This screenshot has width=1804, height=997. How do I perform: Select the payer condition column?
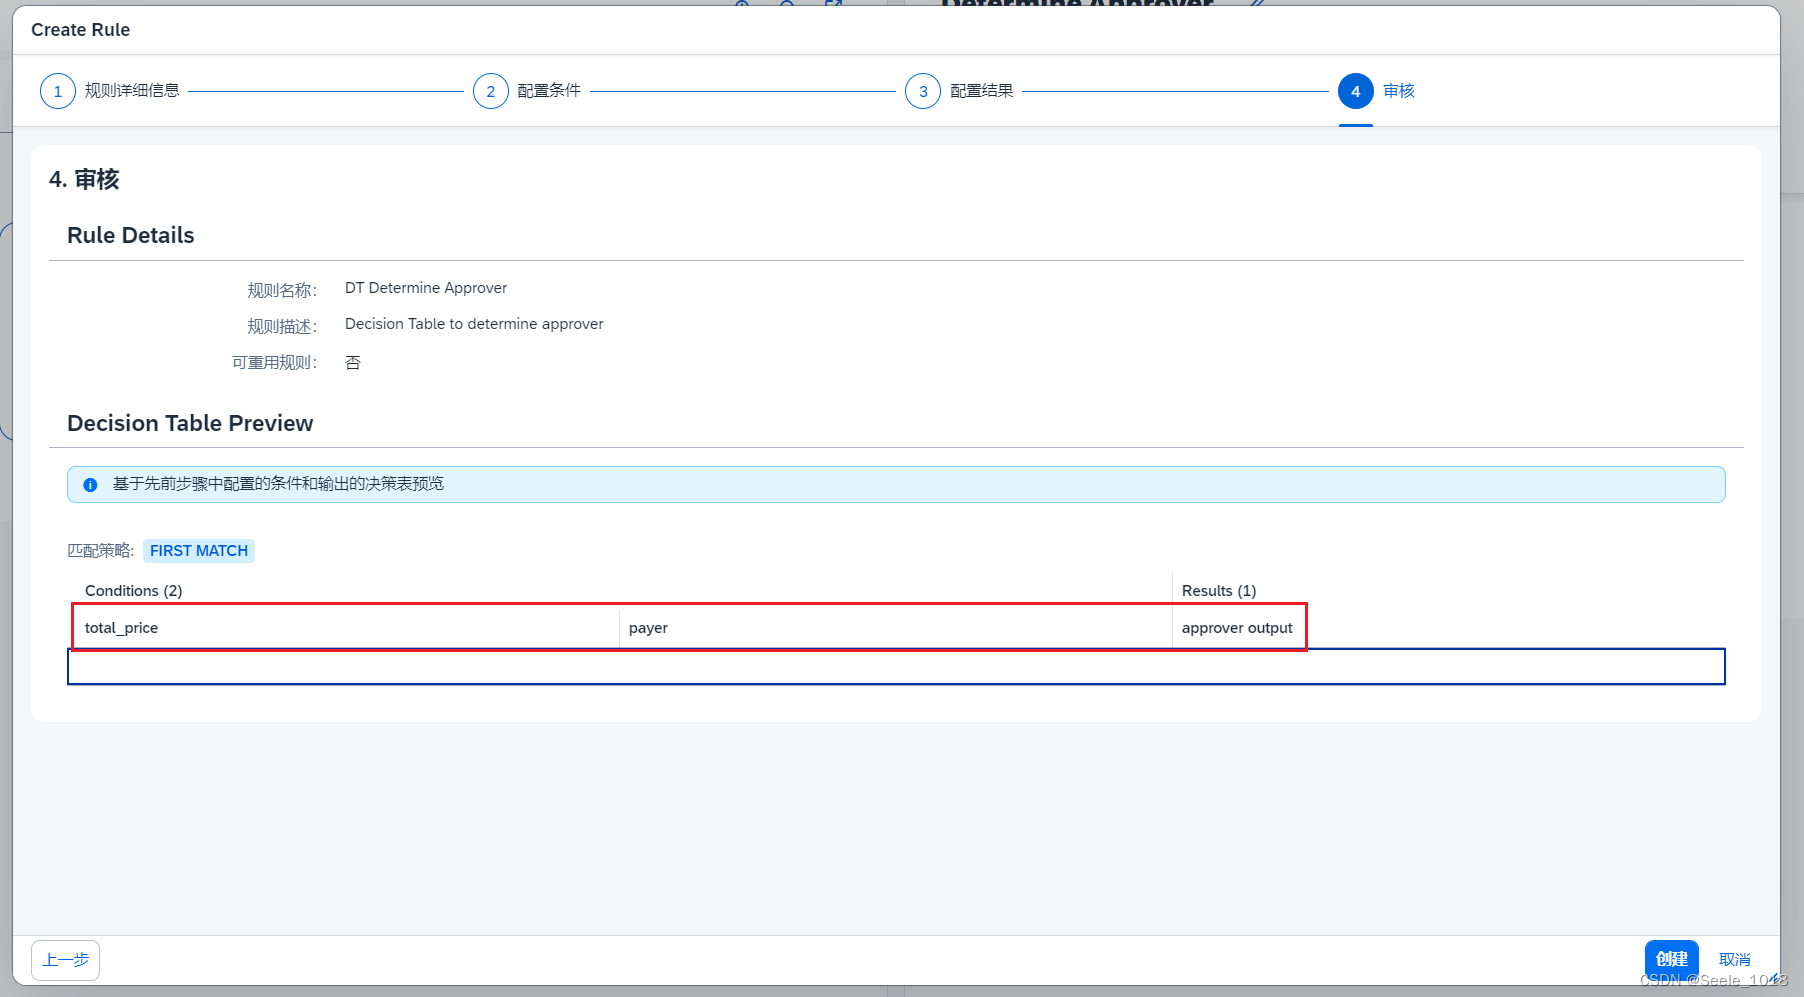(896, 628)
